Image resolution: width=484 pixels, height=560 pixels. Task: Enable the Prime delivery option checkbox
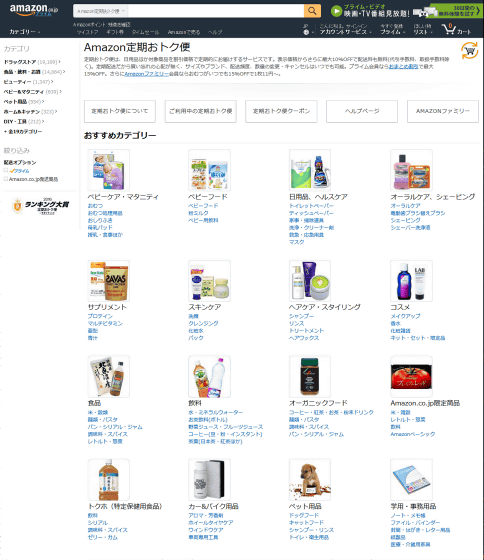pyautogui.click(x=6, y=170)
